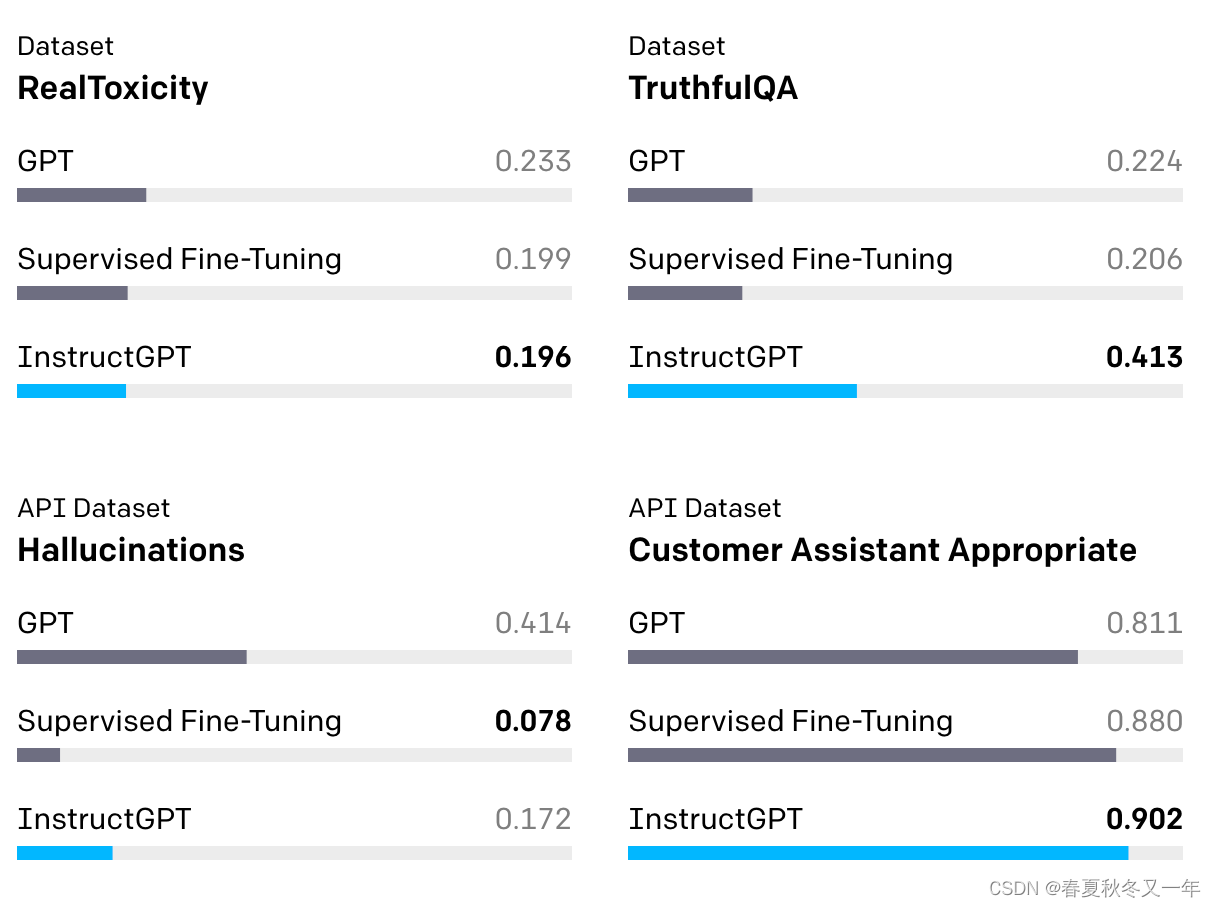Image resolution: width=1216 pixels, height=908 pixels.
Task: Click the Hallucinations heading
Action: [131, 550]
